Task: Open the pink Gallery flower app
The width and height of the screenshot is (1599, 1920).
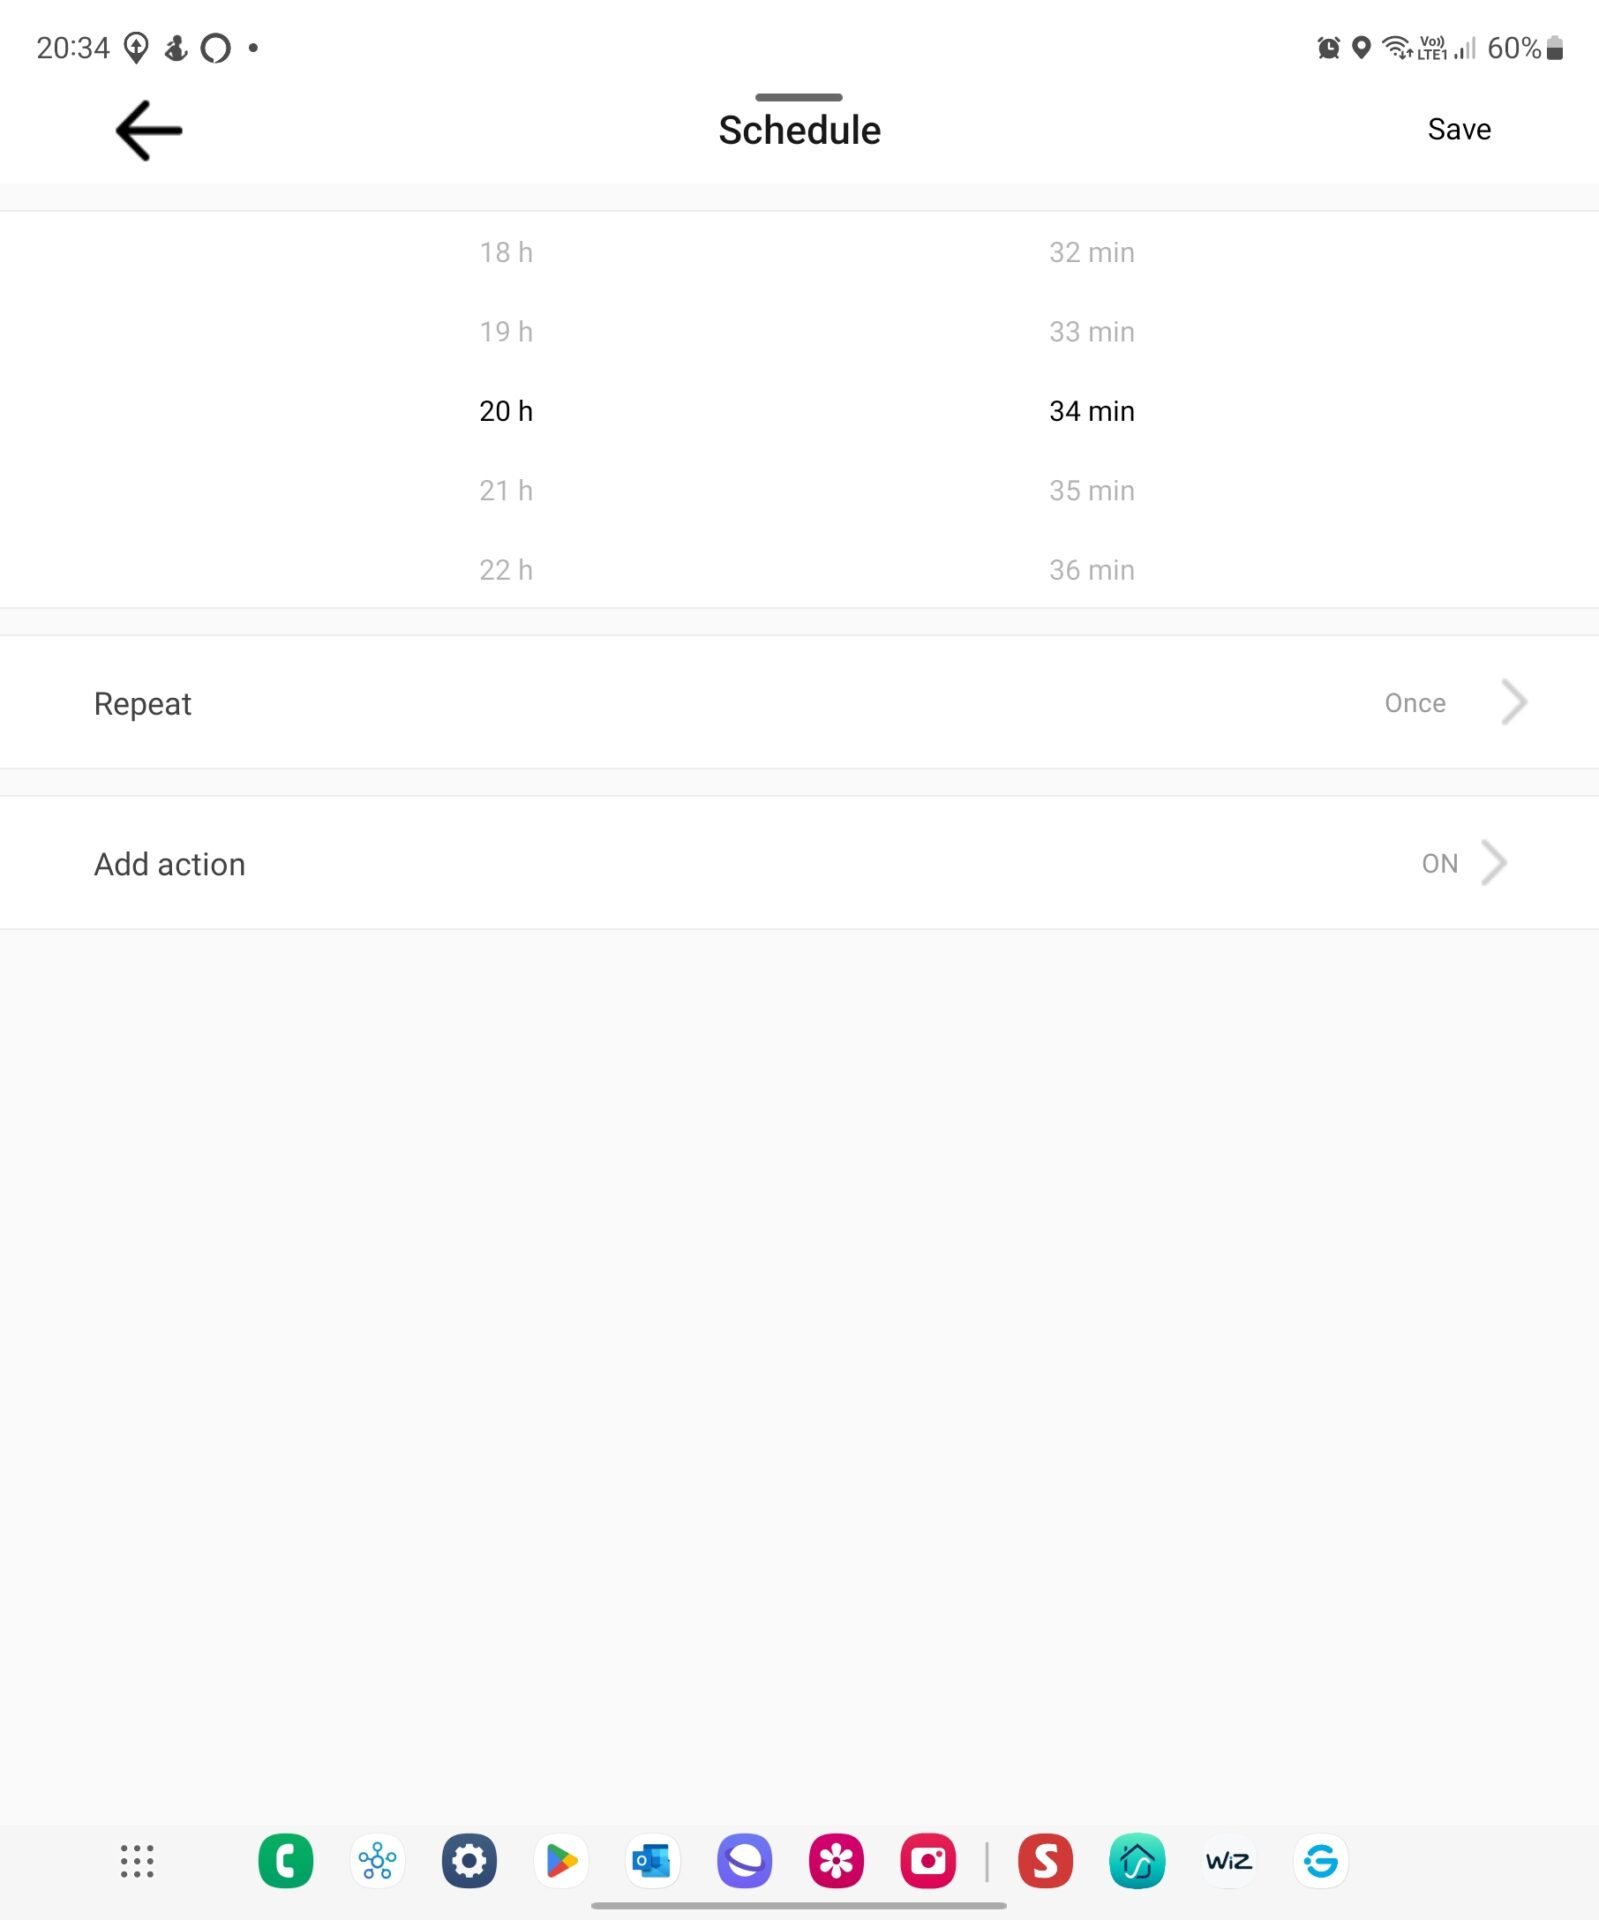Action: (836, 1861)
